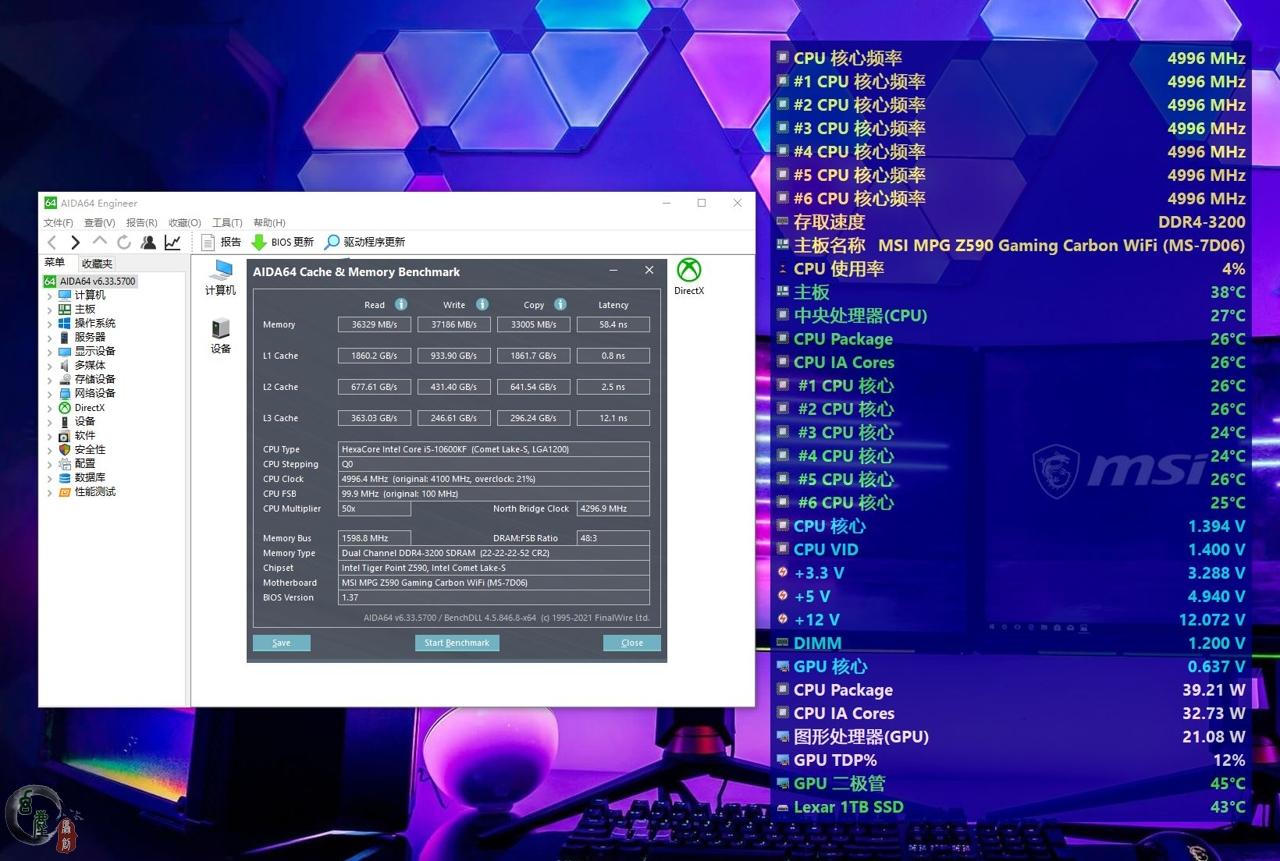1280x861 pixels.
Task: Click 存取速度 DDR4-3200 row in sensor panel
Action: pos(1011,222)
